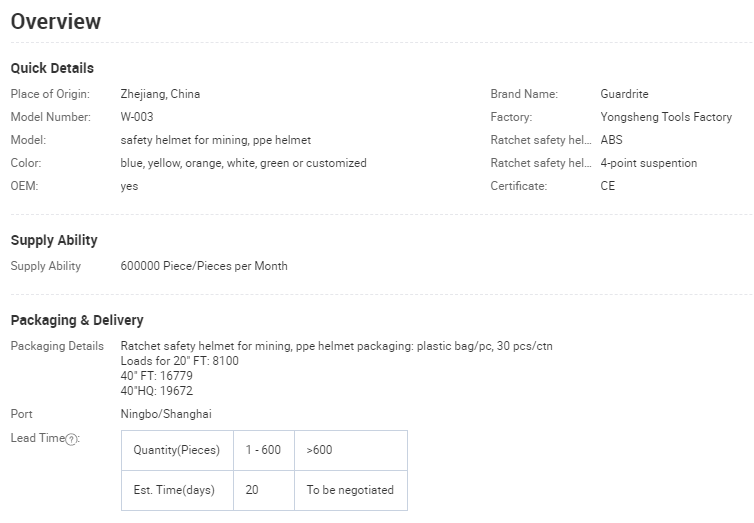
Task: Click the truncated label beside 4-point suspention
Action: click(x=540, y=163)
